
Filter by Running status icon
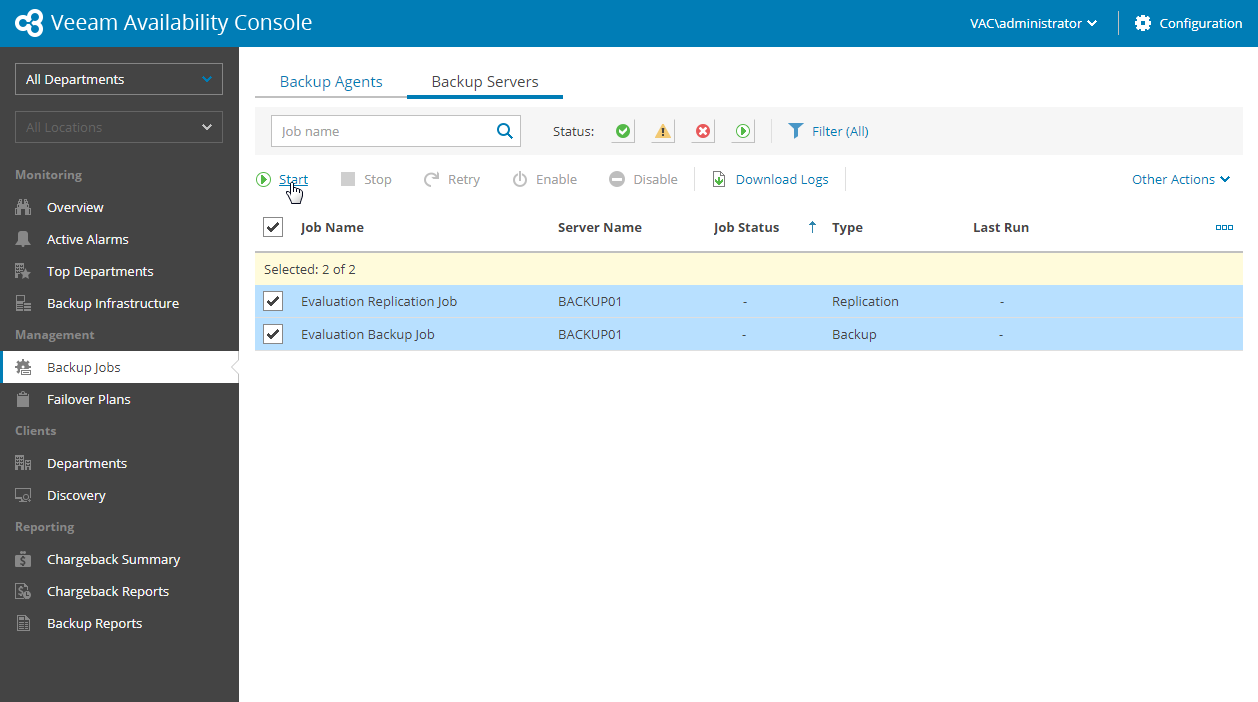pos(743,131)
